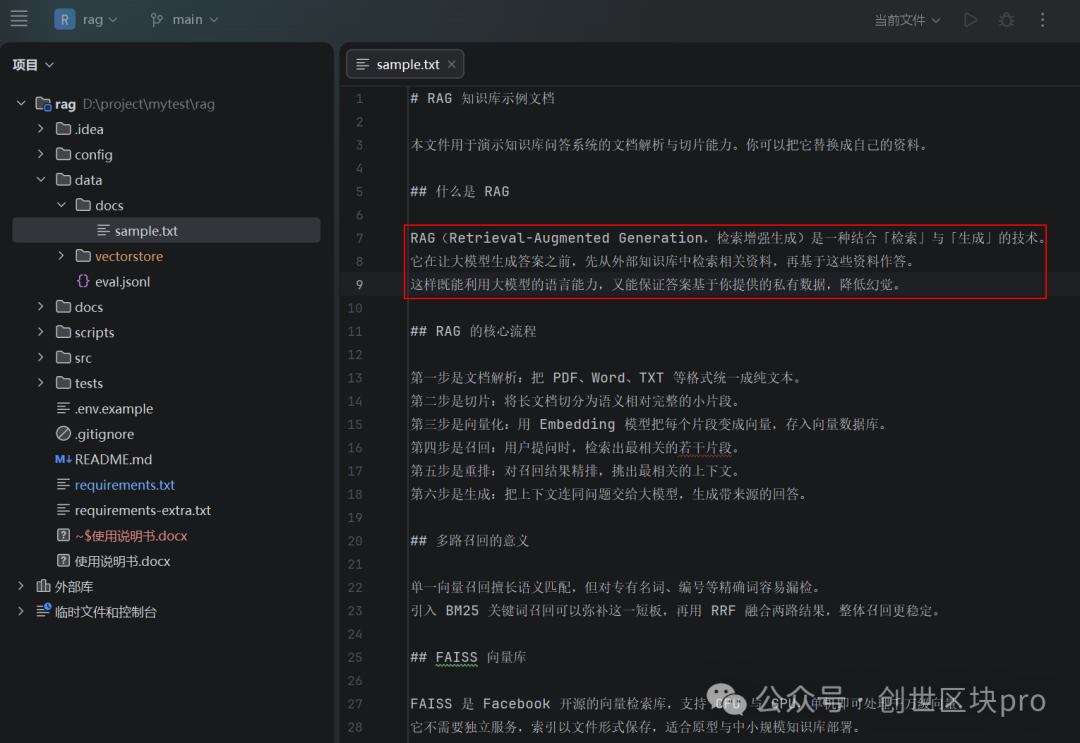
Task: Expand the src folder
Action: (41, 357)
